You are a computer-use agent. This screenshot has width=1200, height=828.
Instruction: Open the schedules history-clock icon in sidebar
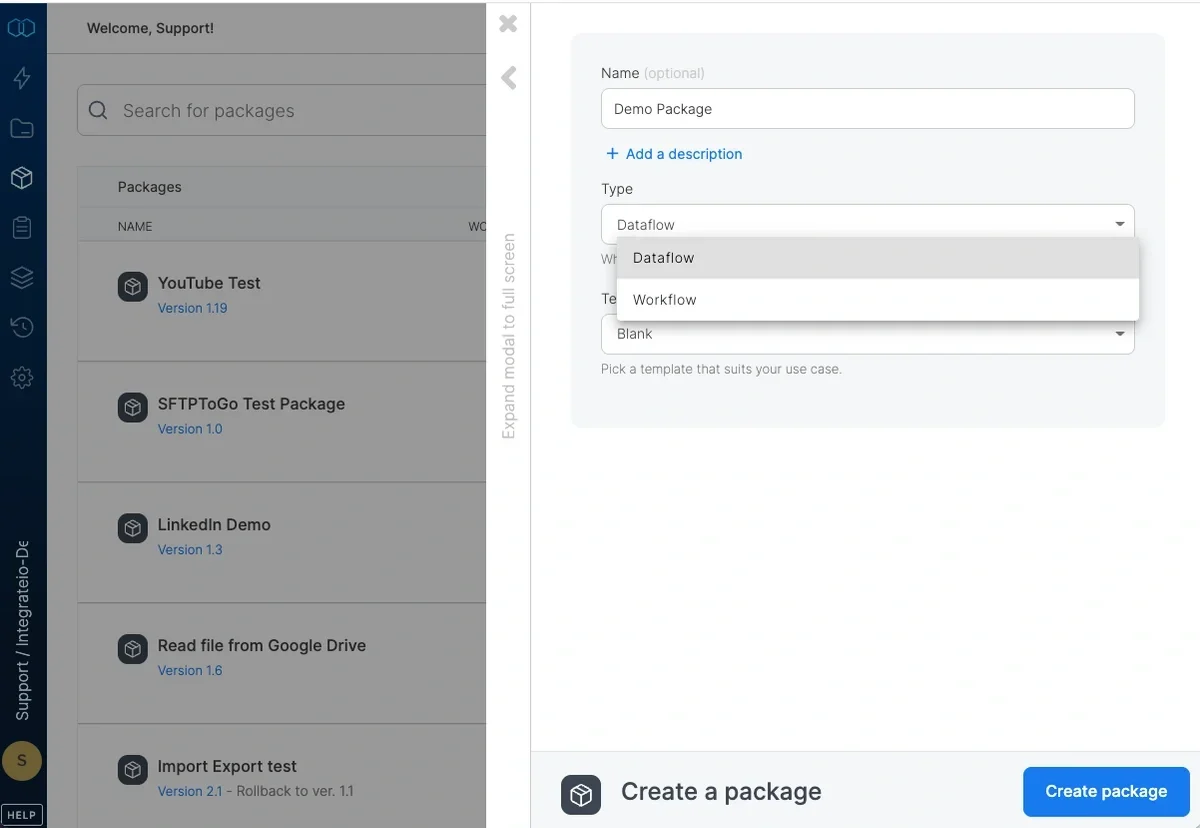(22, 327)
